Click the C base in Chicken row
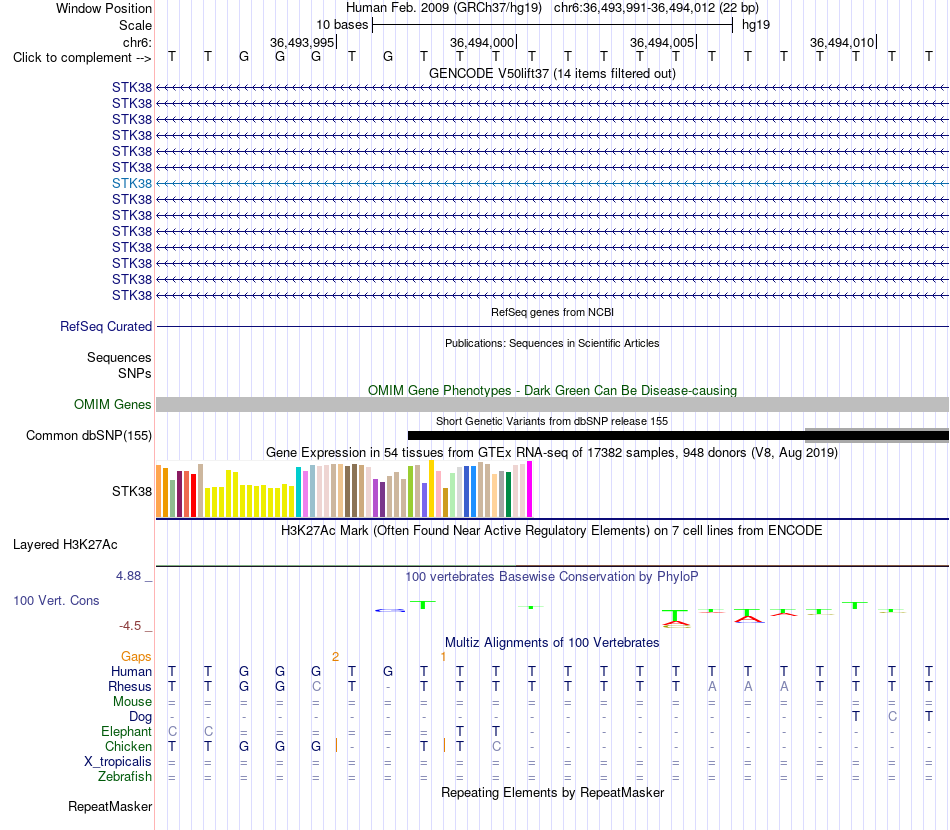The image size is (950, 830). 496,746
